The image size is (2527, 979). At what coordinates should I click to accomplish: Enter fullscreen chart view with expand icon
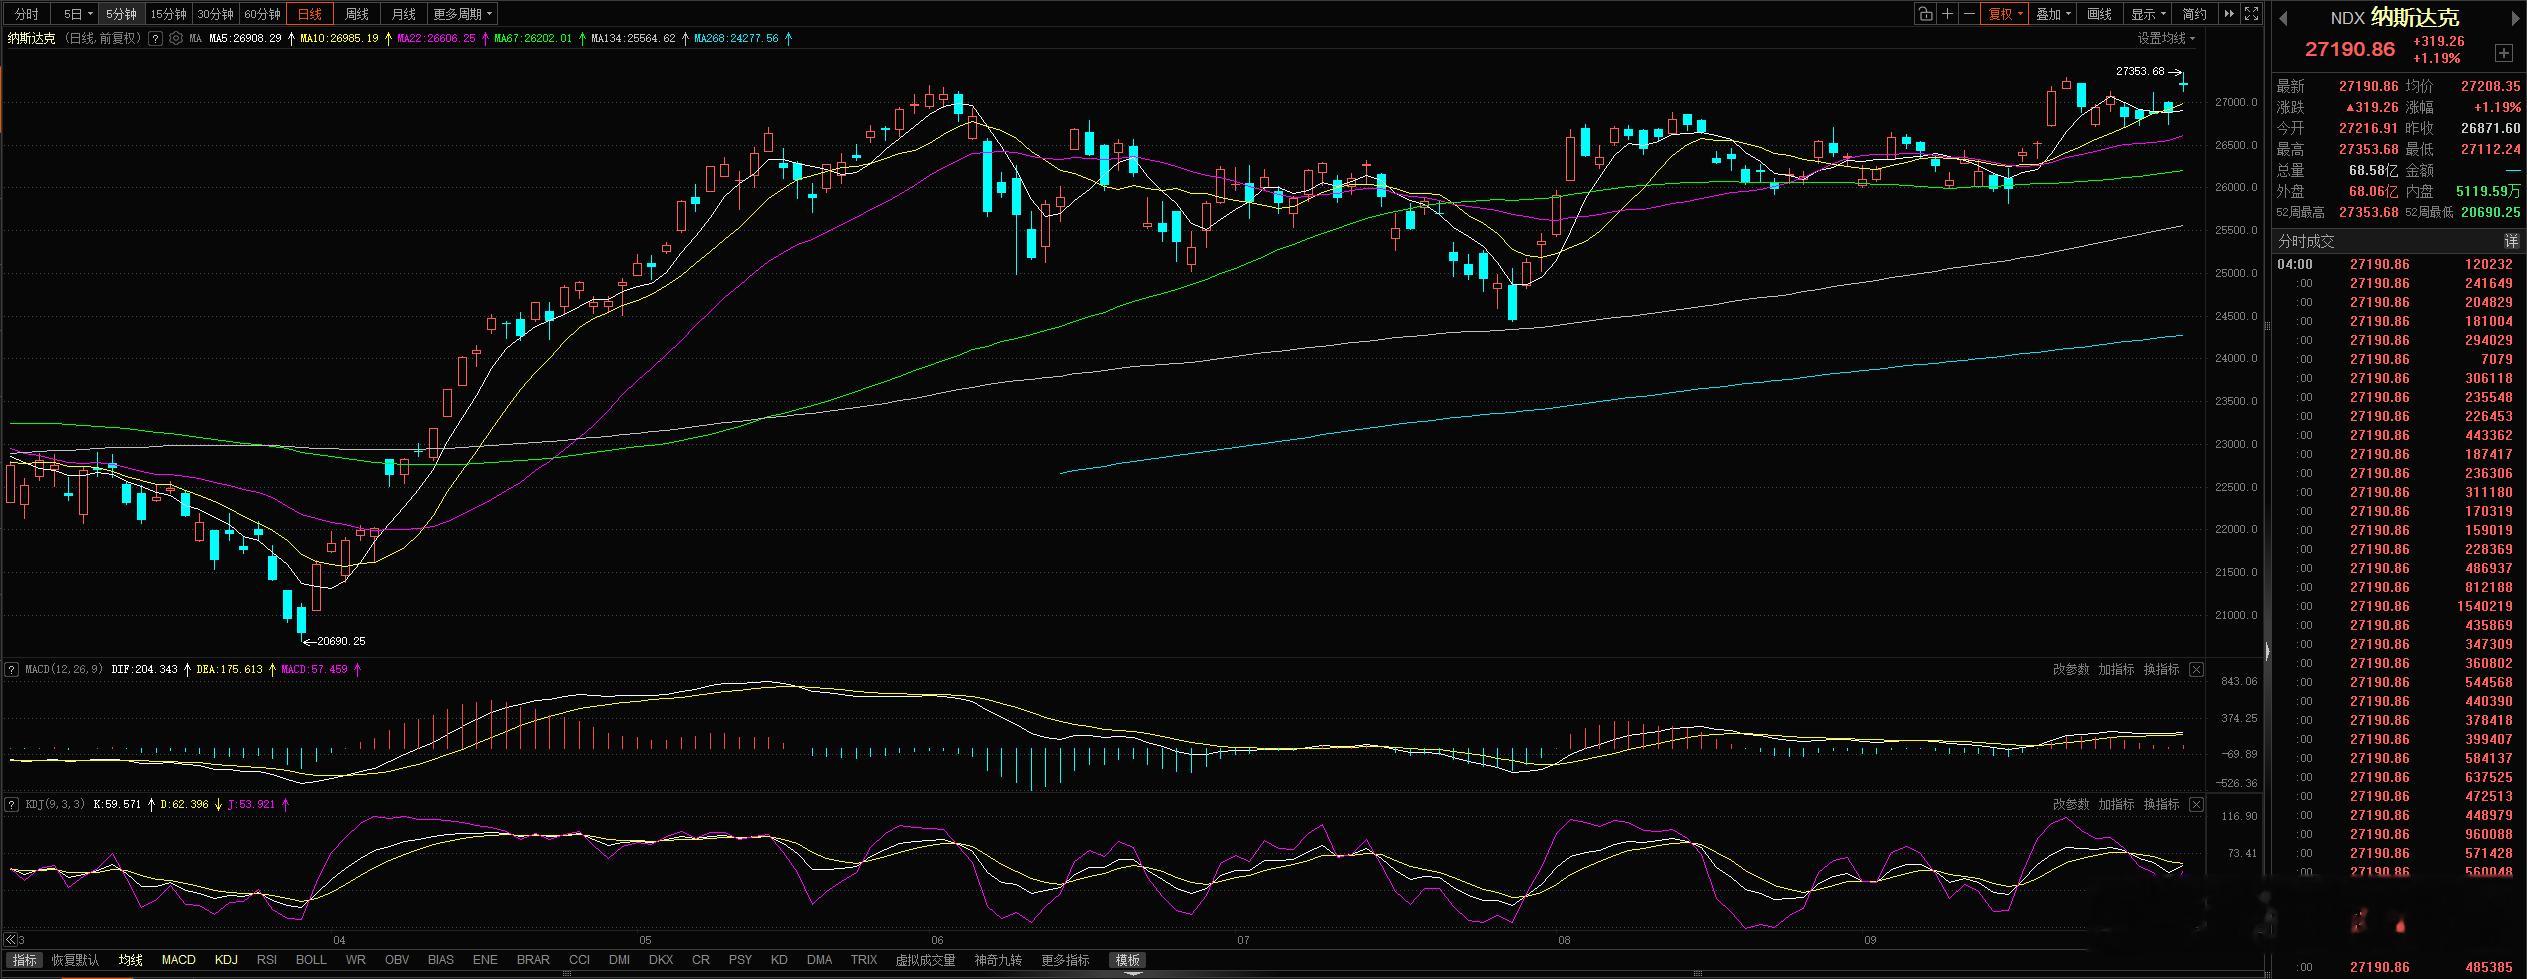(2252, 14)
